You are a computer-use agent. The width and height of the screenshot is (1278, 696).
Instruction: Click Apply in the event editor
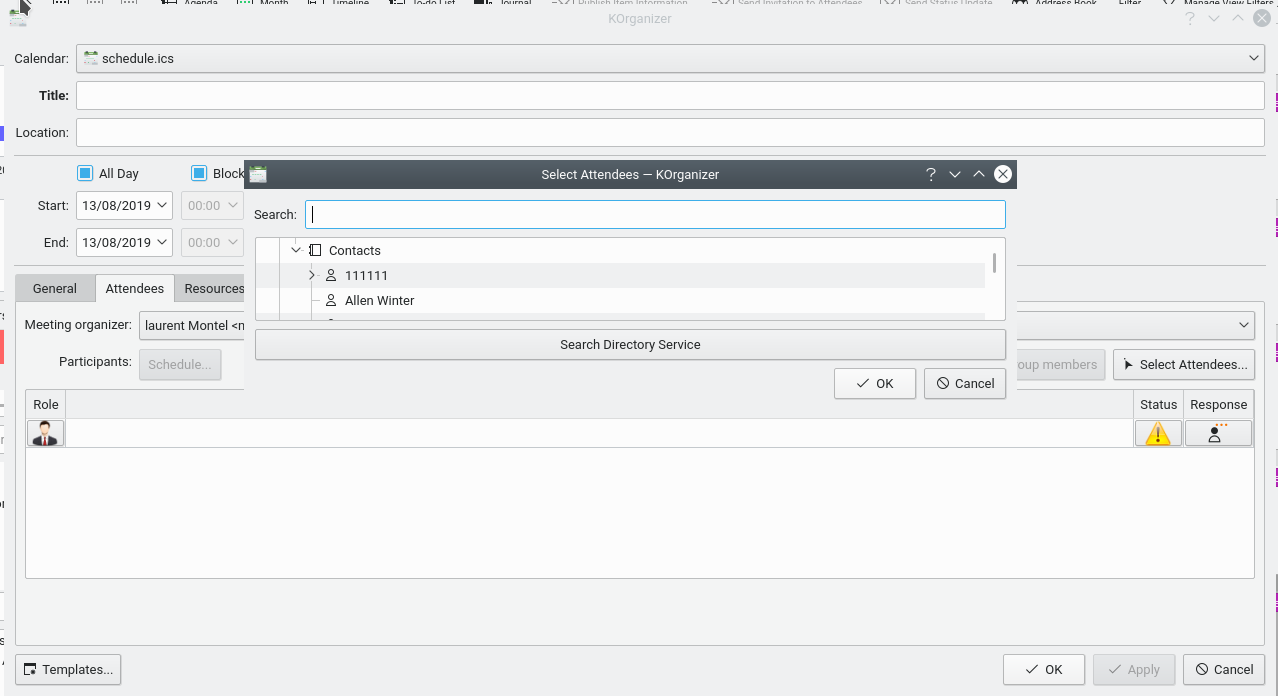click(x=1134, y=670)
